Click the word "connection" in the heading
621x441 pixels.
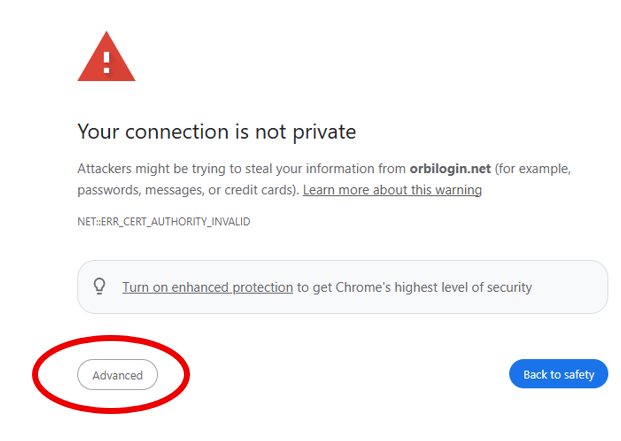tap(177, 132)
